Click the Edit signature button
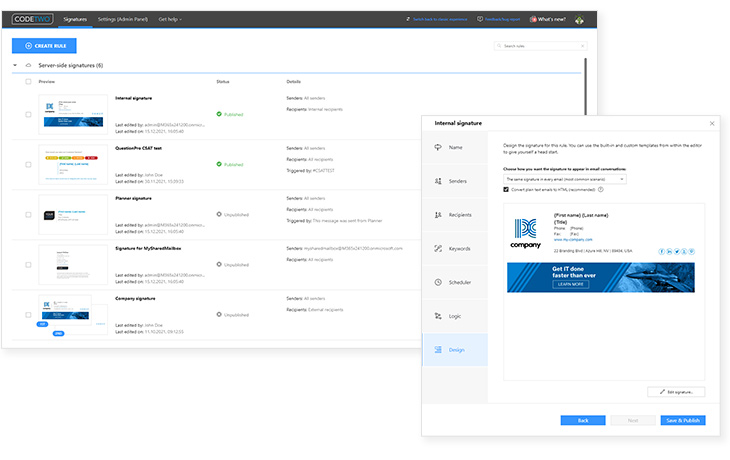Viewport: 730px width, 460px height. [x=676, y=392]
